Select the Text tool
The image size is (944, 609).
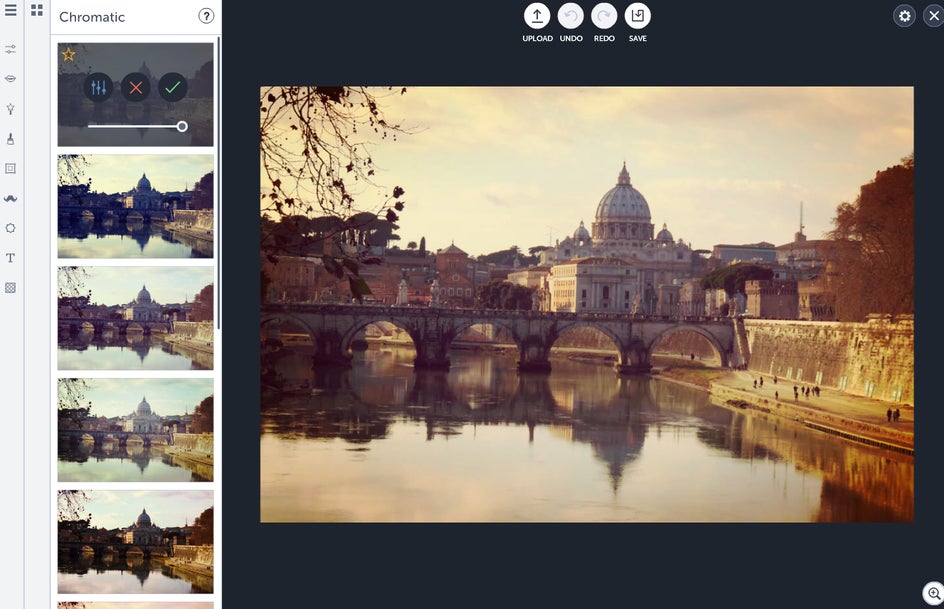(x=10, y=258)
